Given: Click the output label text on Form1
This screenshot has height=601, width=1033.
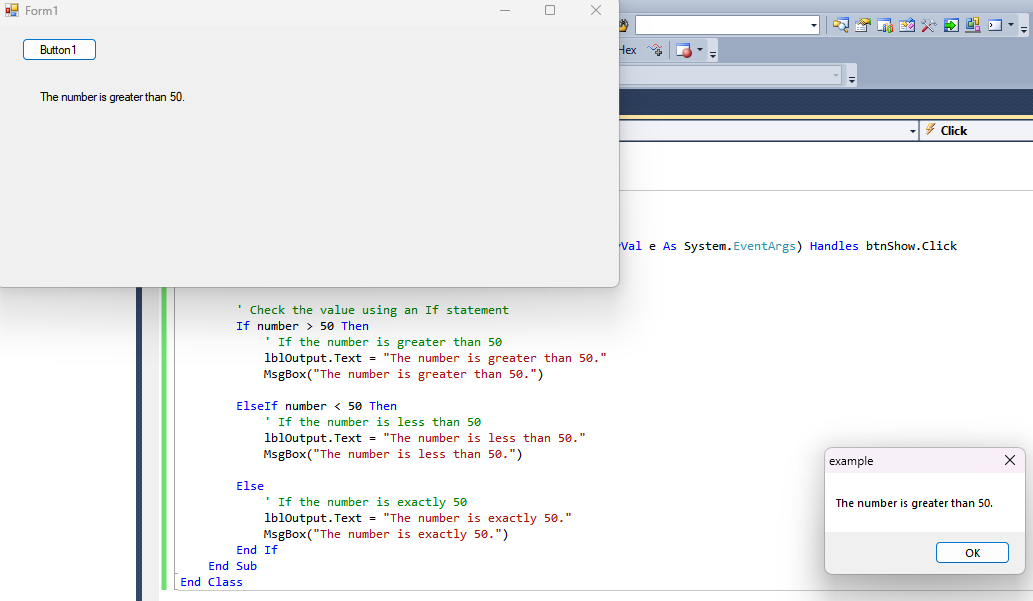Looking at the screenshot, I should coord(112,97).
